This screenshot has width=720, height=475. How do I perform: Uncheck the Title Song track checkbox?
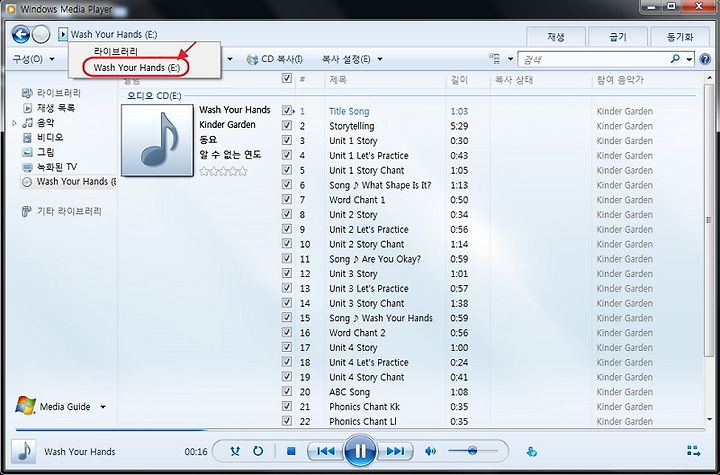tap(287, 111)
